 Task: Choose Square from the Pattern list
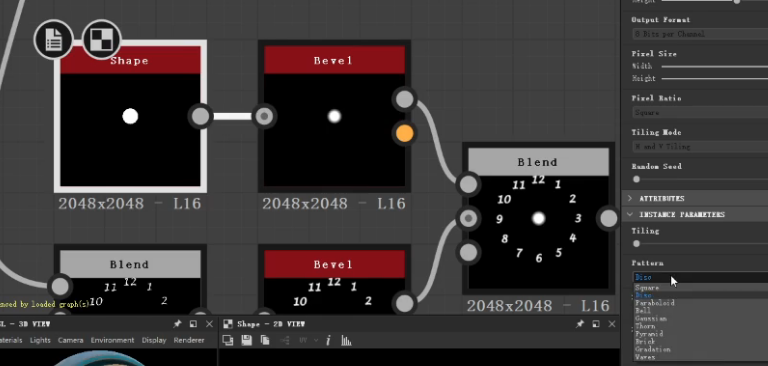point(700,288)
